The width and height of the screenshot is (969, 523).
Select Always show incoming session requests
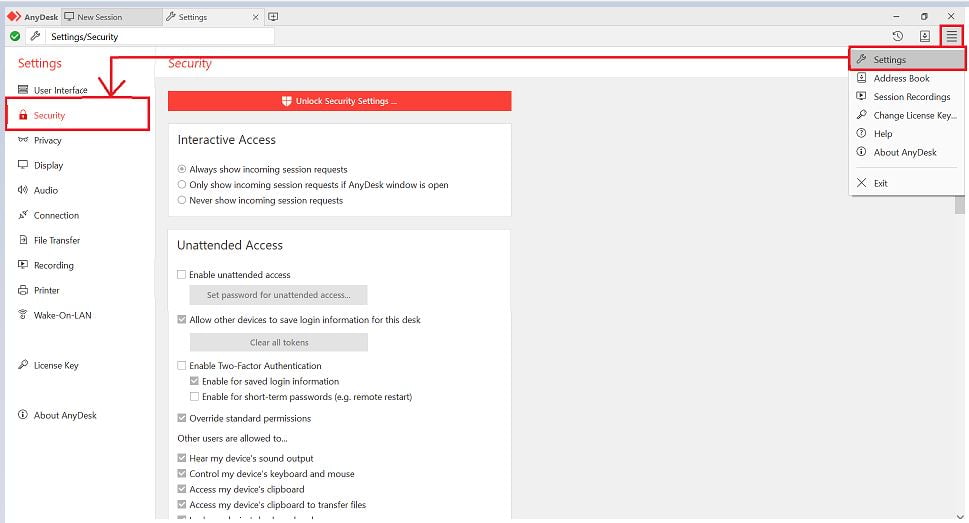[182, 169]
